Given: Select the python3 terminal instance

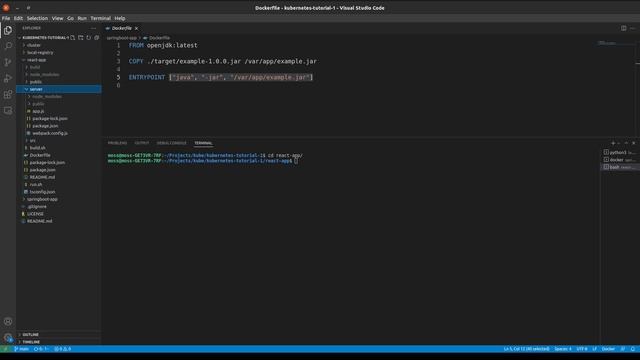Looking at the screenshot, I should (x=620, y=152).
